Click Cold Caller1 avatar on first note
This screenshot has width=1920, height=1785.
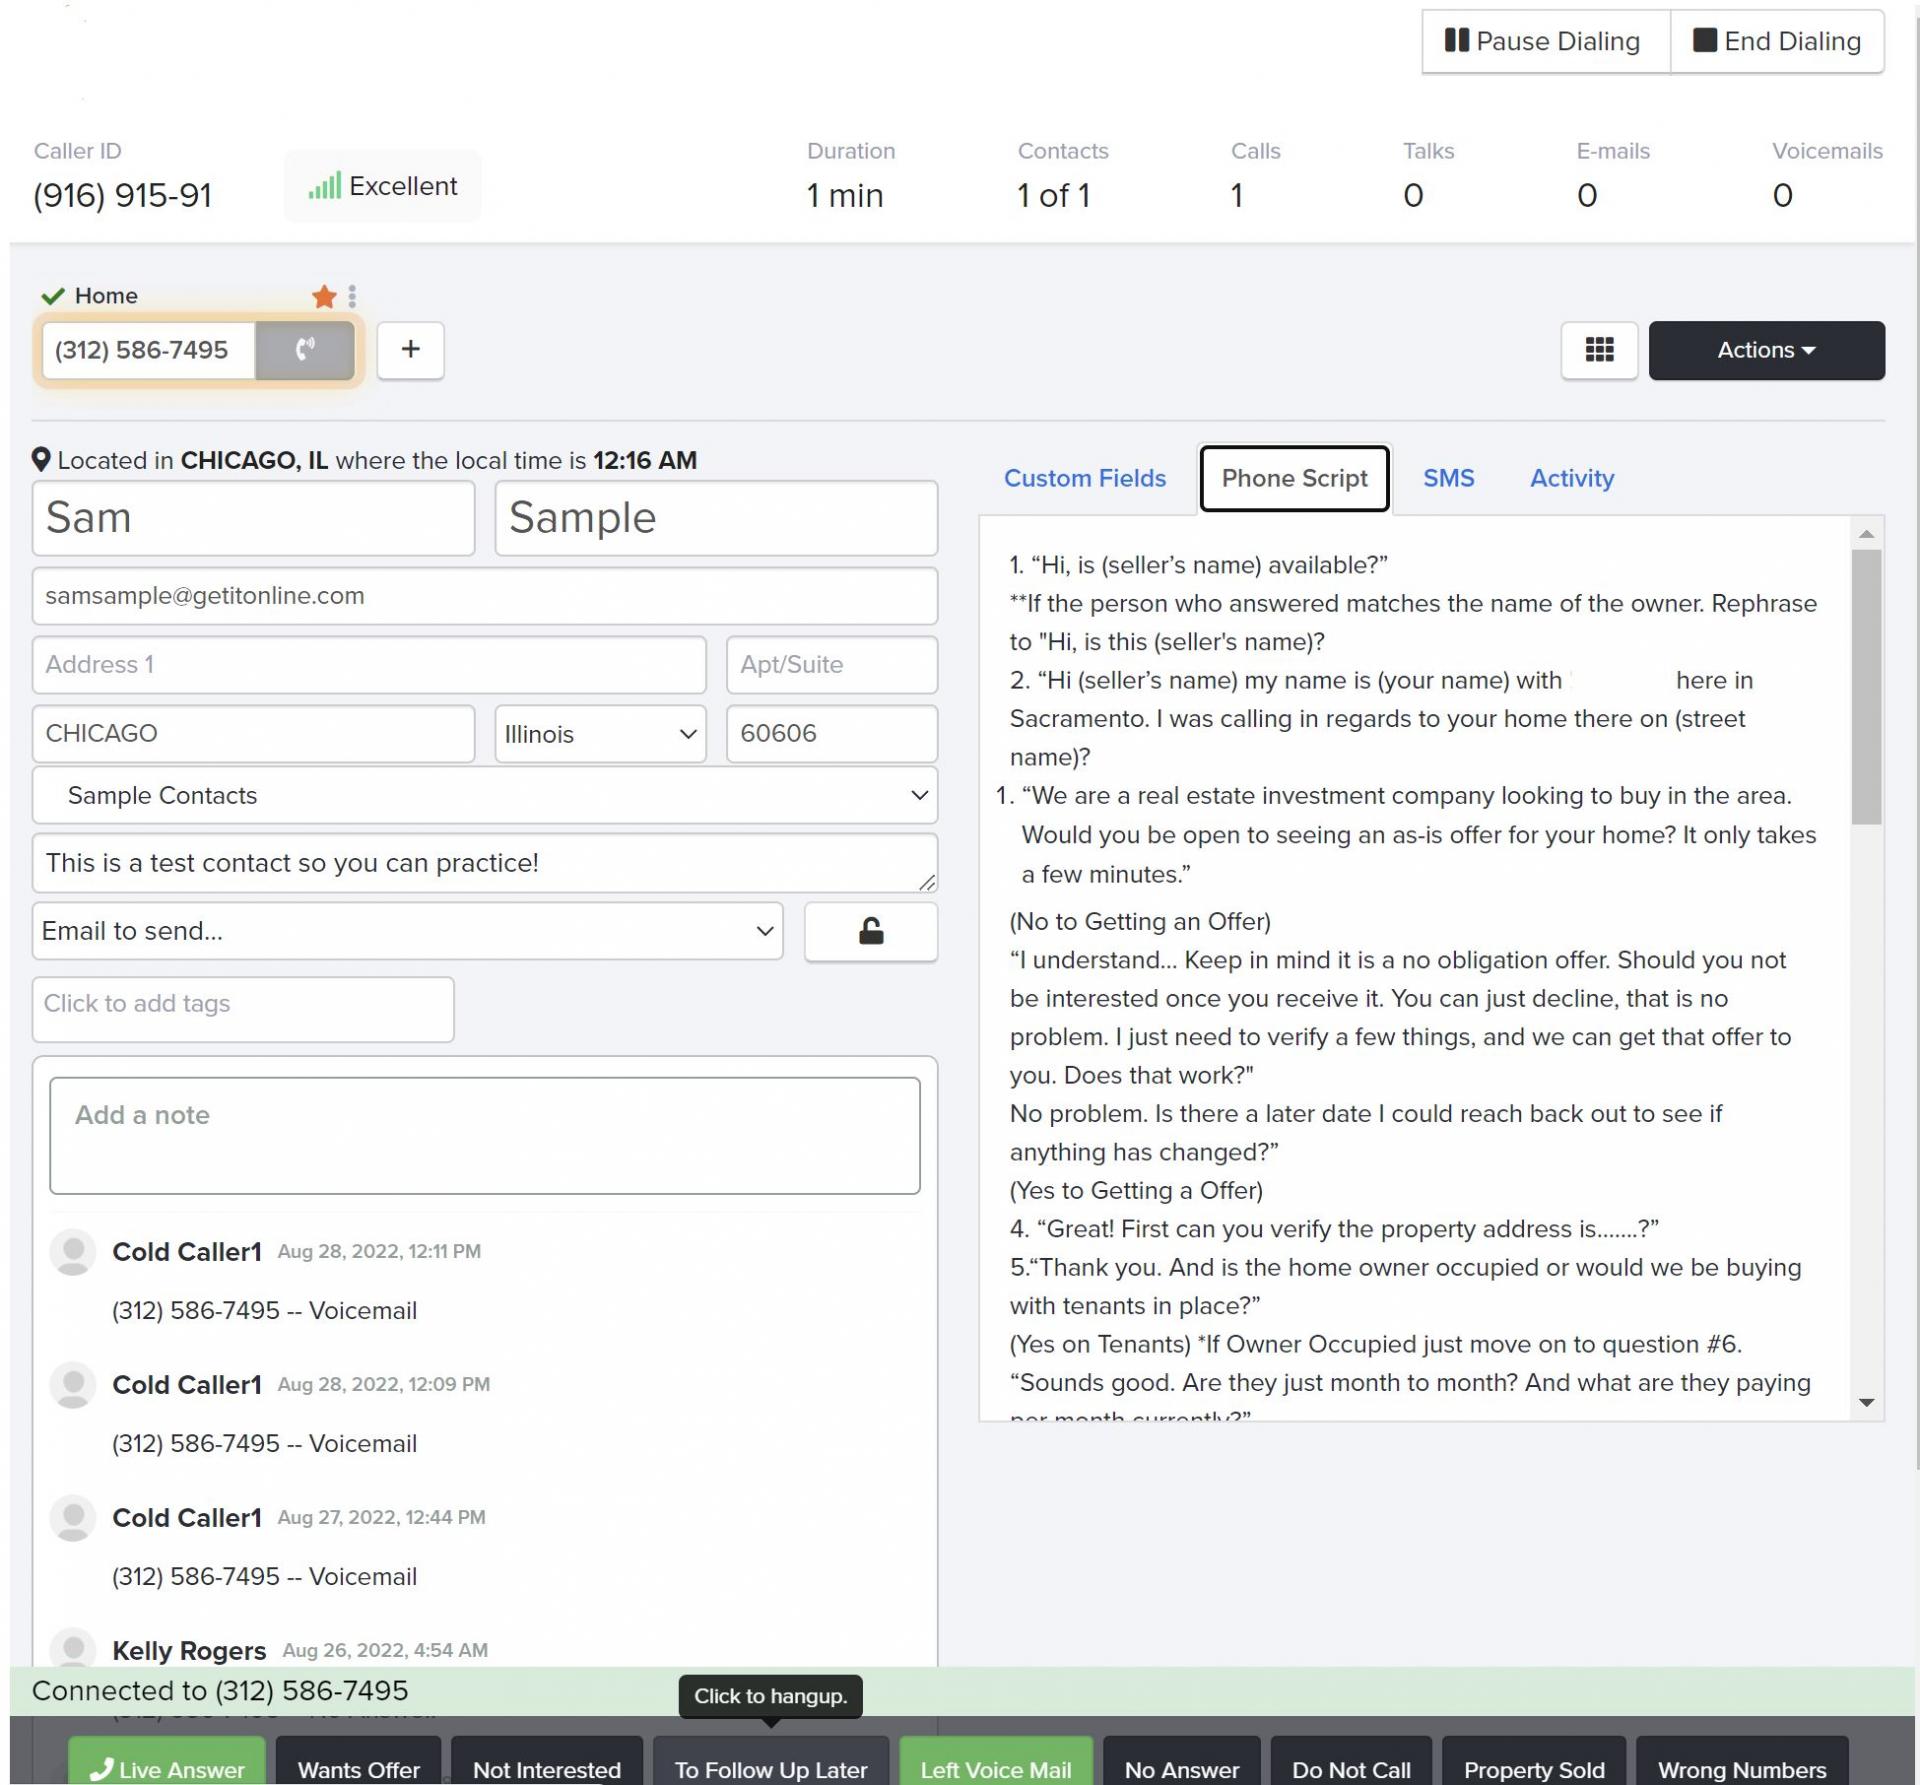(73, 1252)
